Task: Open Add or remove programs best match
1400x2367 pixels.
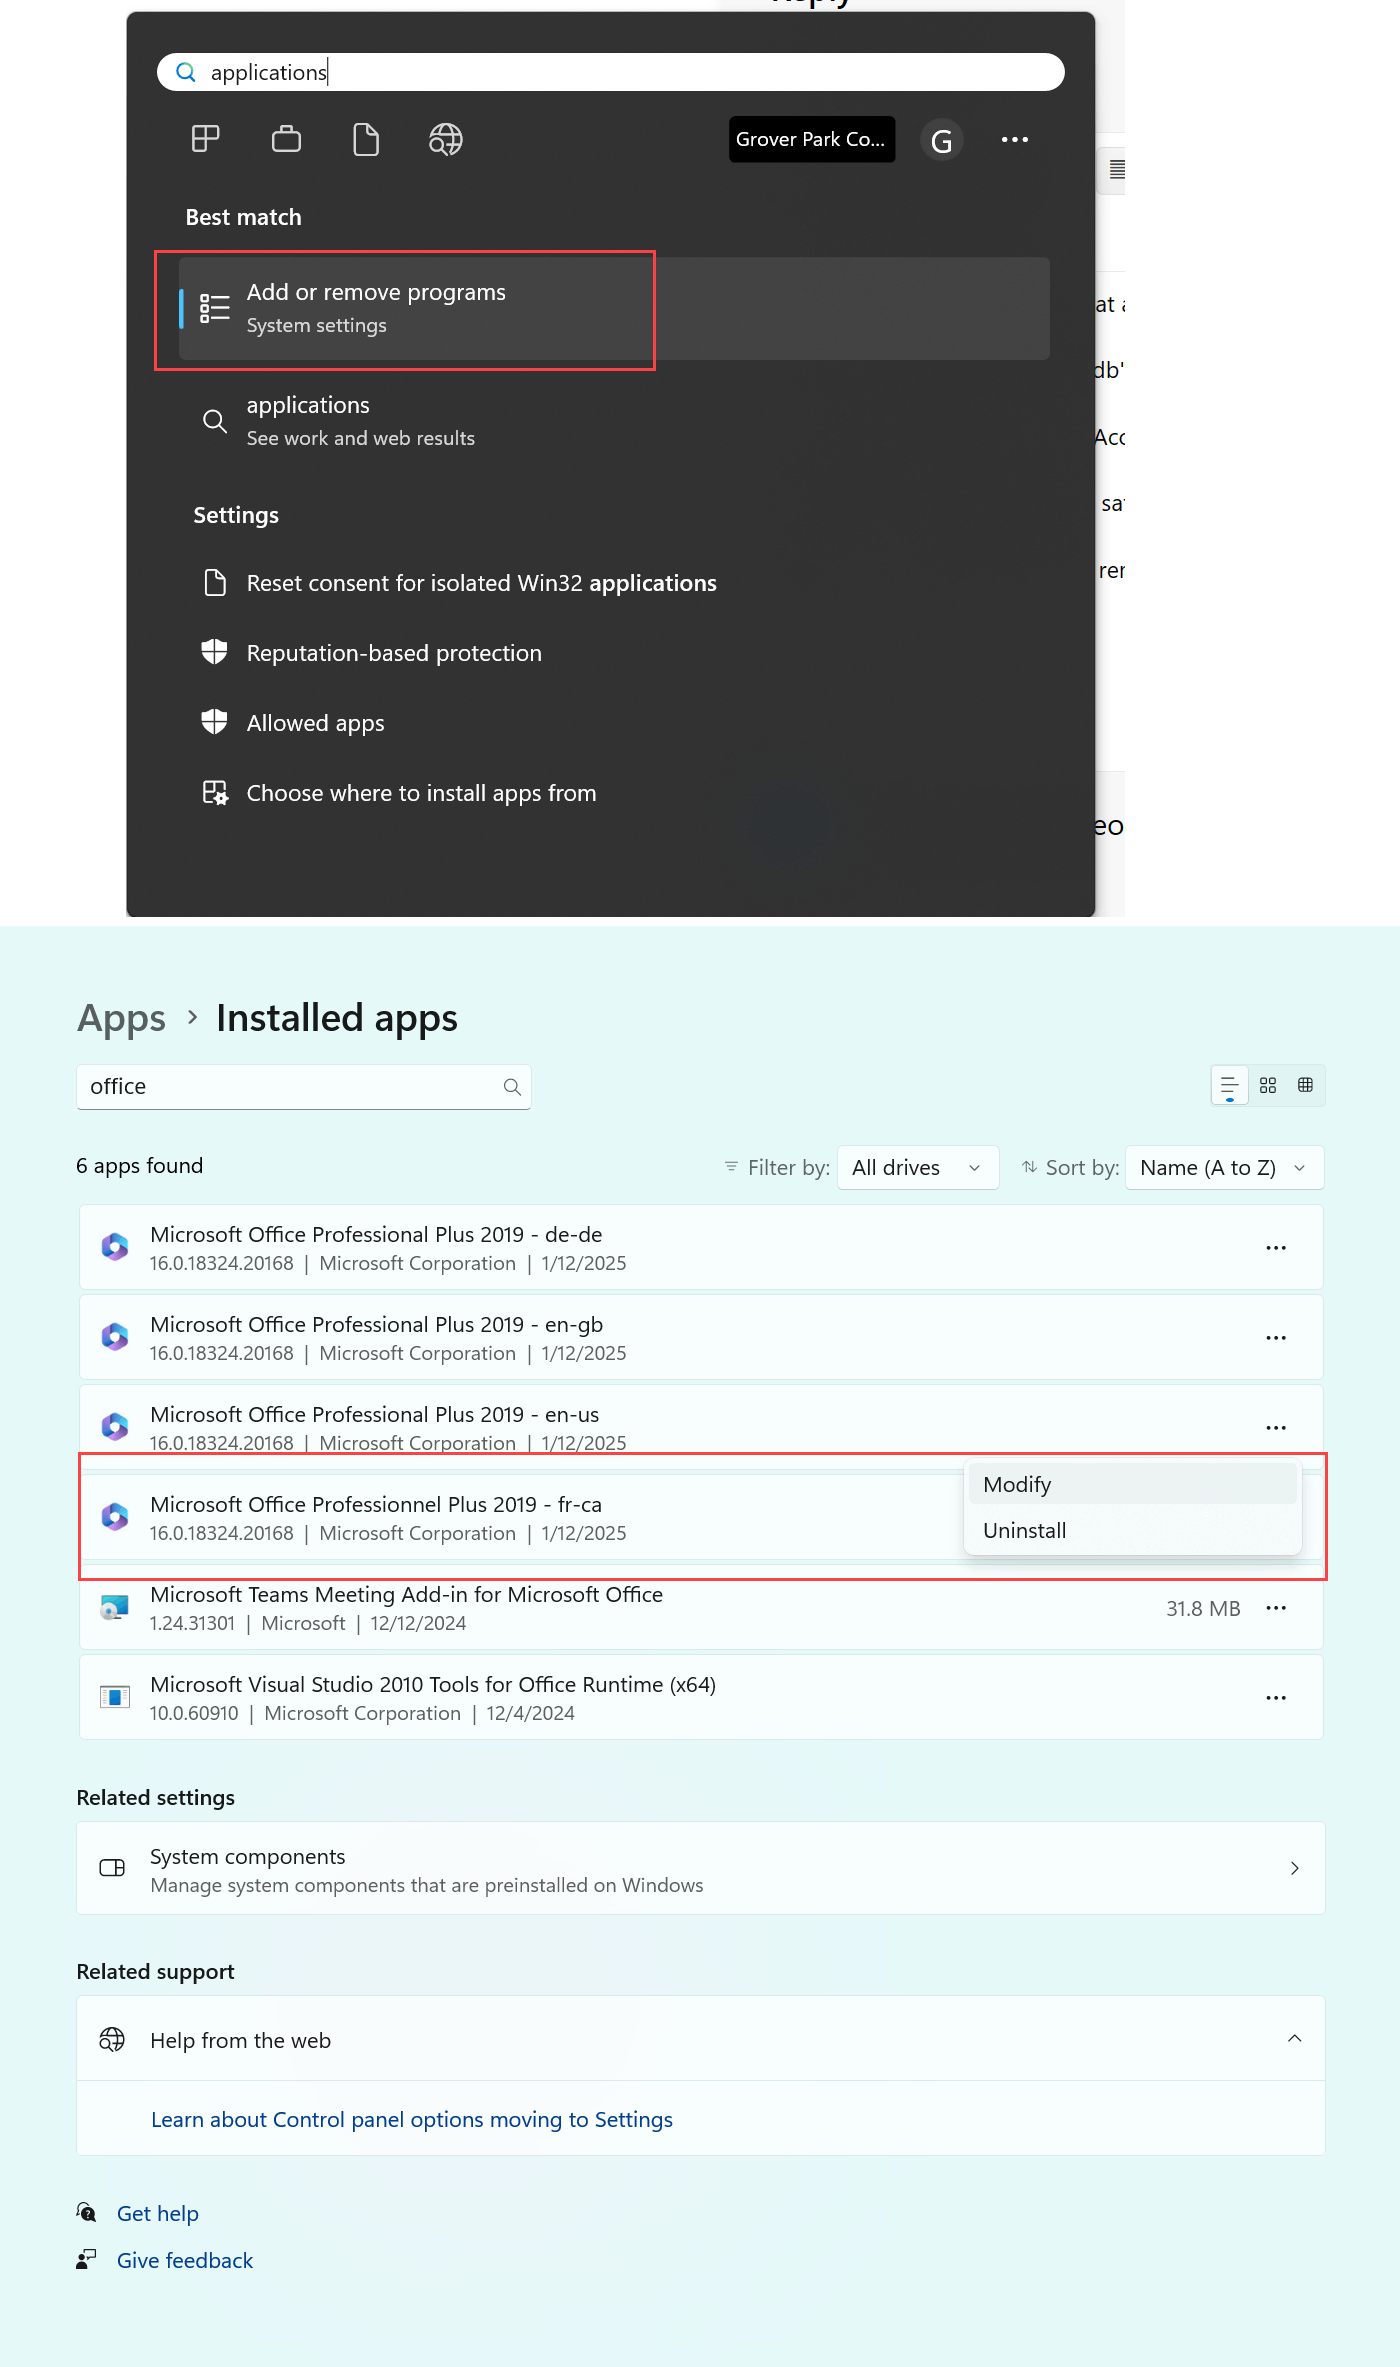Action: click(x=614, y=308)
